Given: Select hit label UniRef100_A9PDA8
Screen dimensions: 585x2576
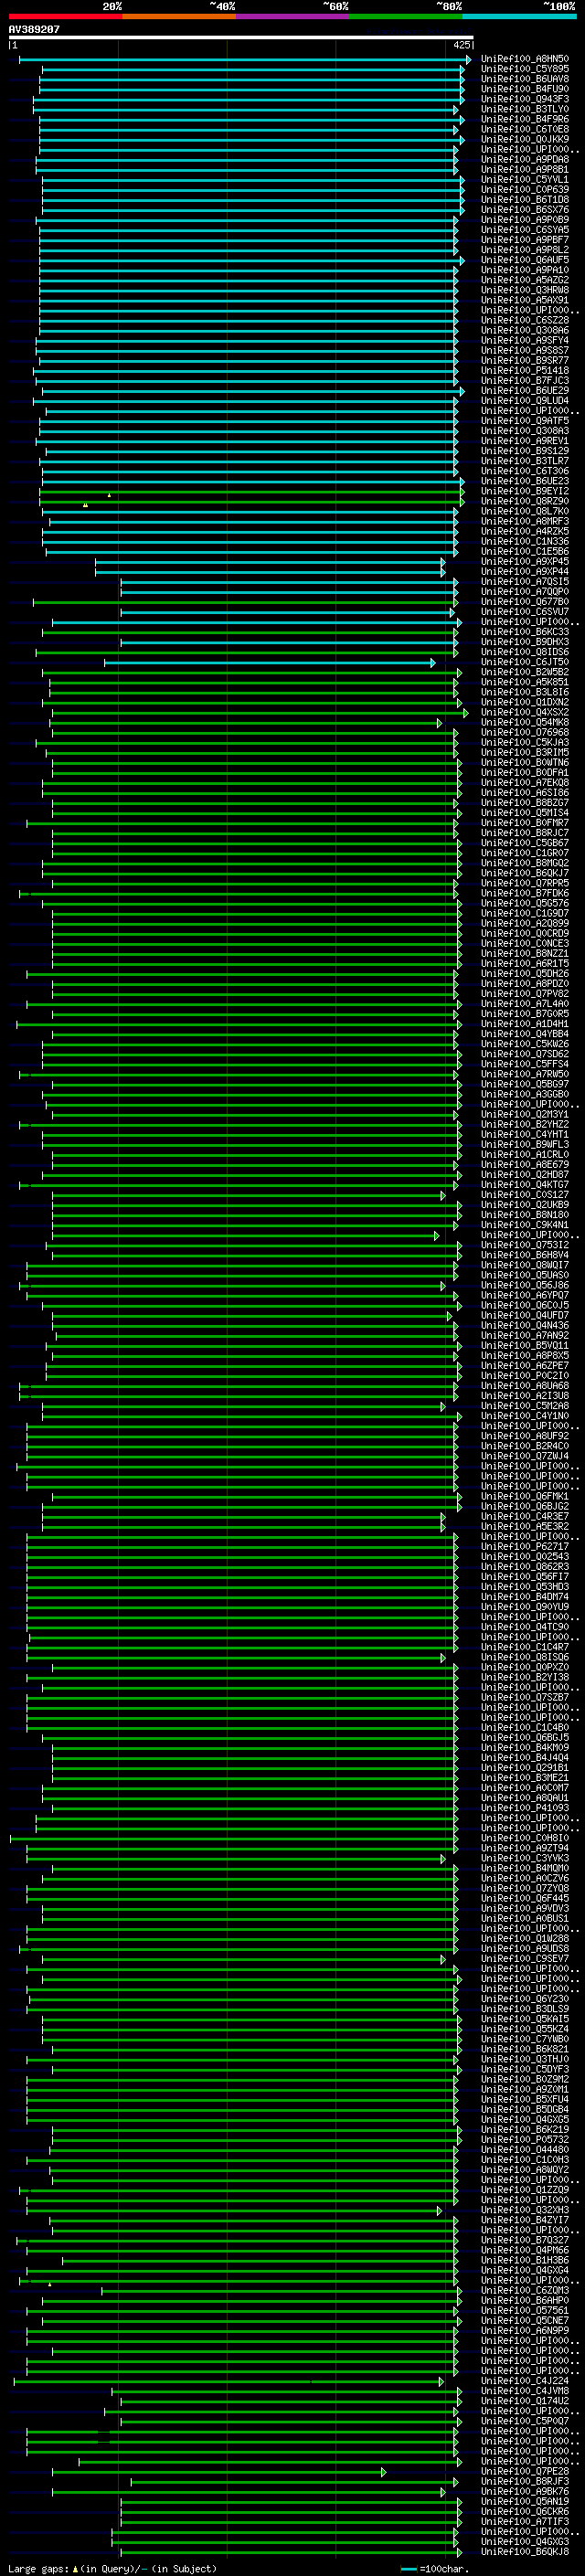Looking at the screenshot, I should tap(524, 160).
